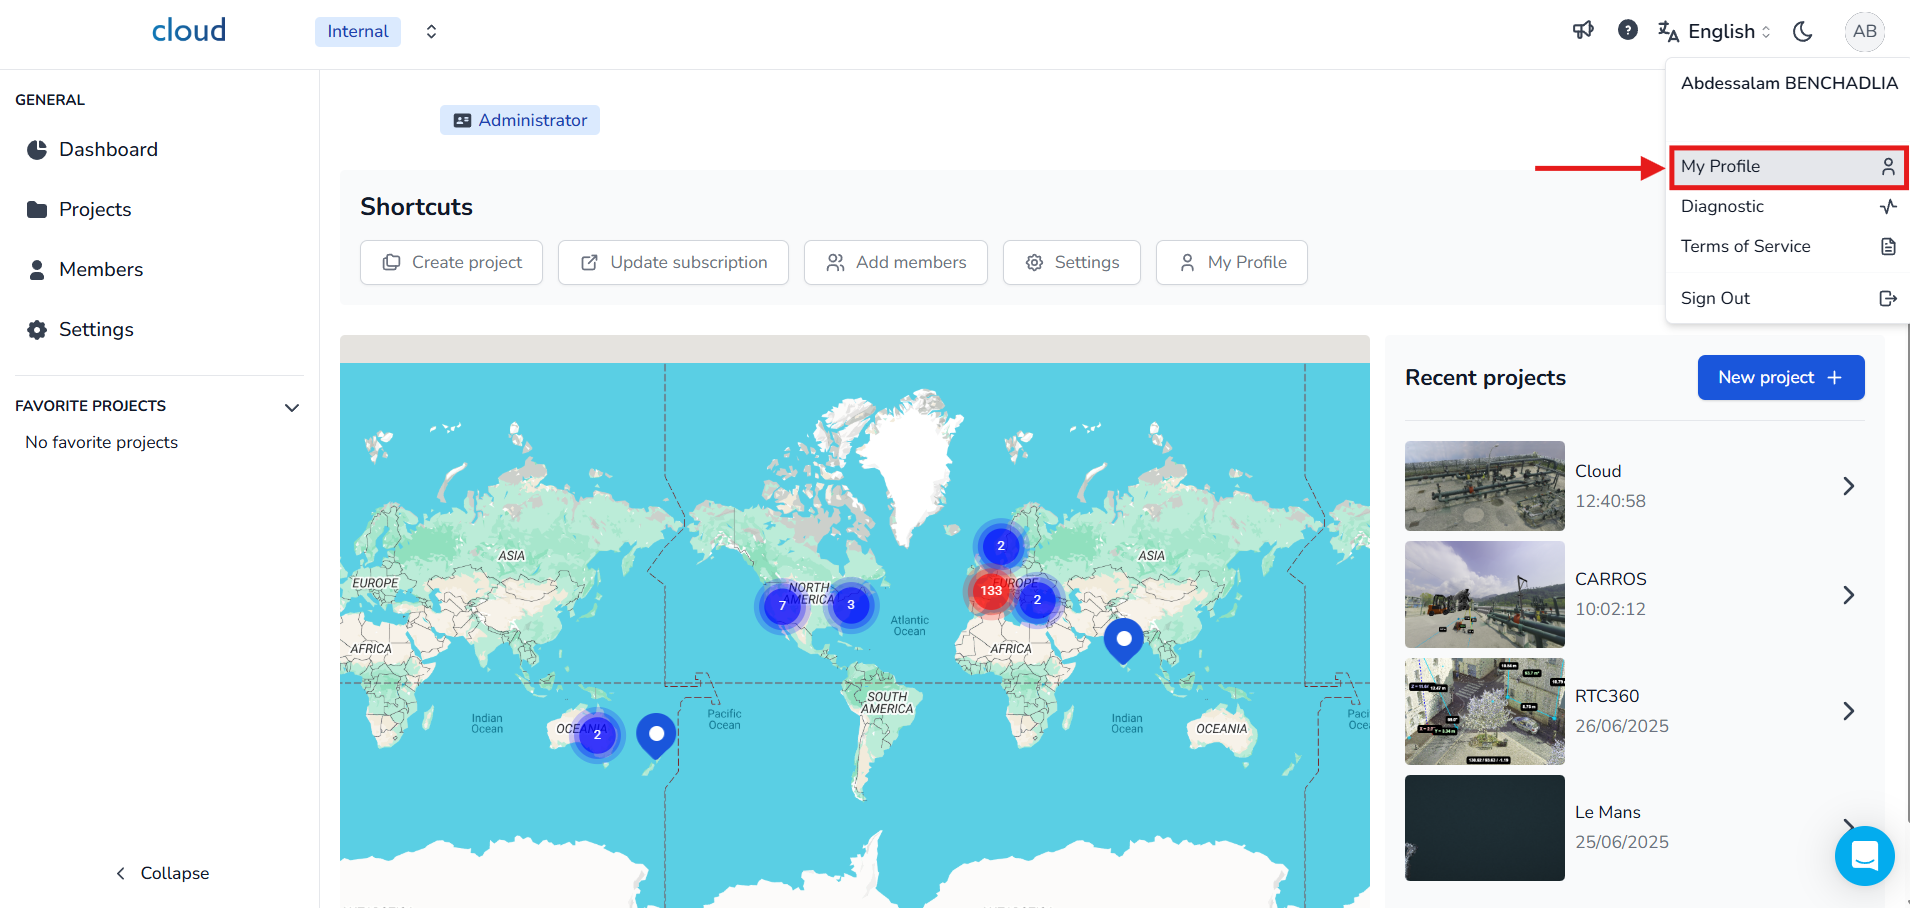Expand the Internal workspace switcher
Screen dimensions: 1910x908
coord(431,32)
